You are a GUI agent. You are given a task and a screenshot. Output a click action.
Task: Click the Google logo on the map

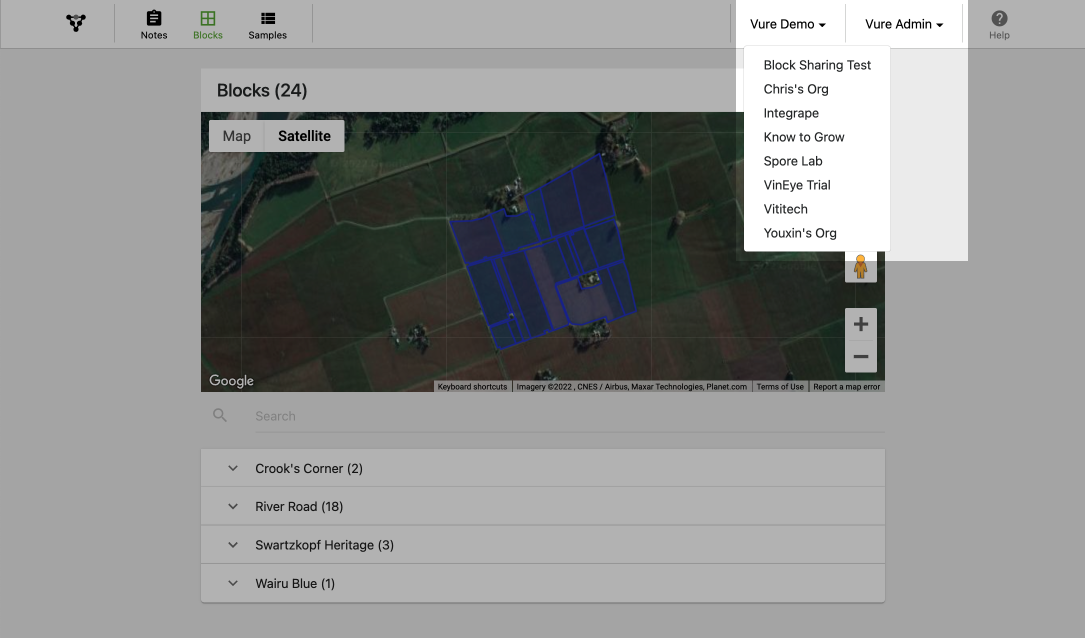(231, 381)
